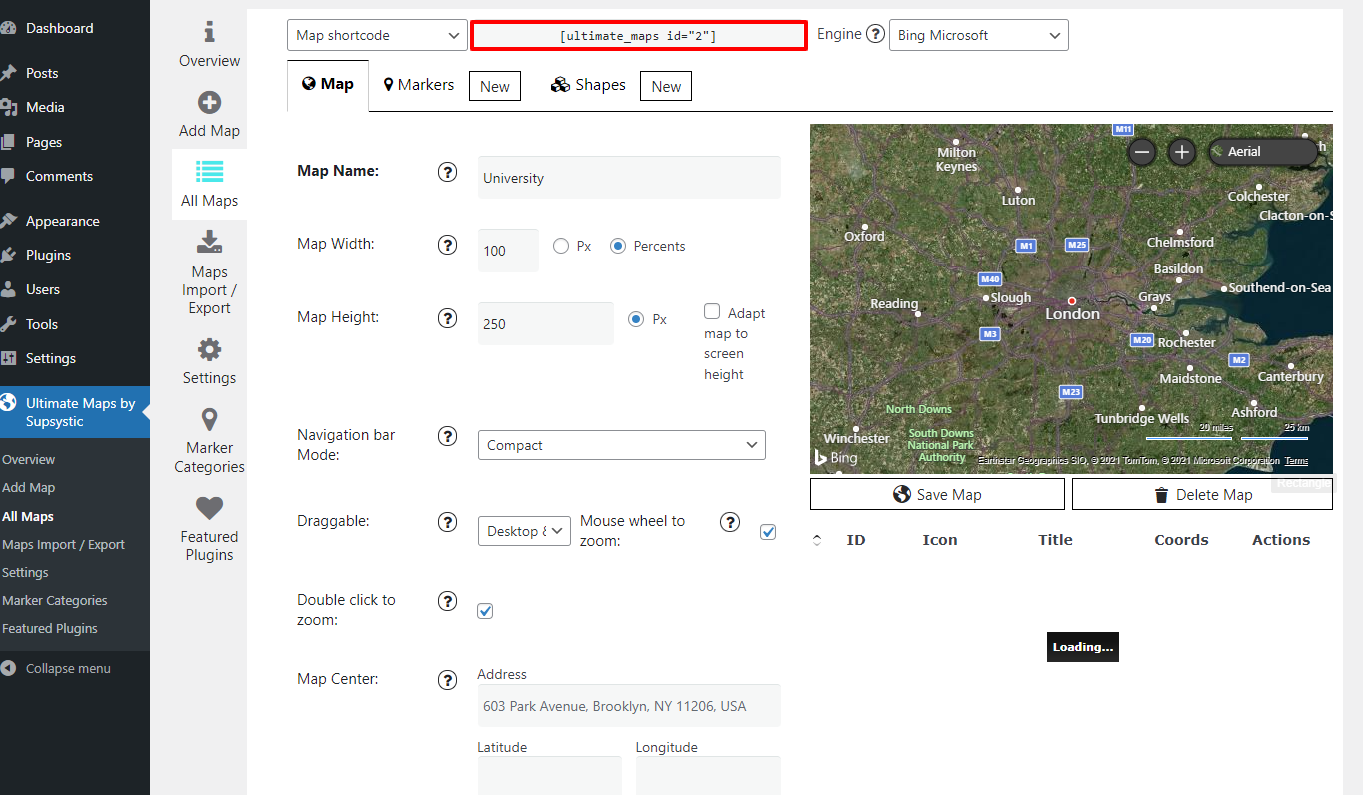Open the Navigation bar Mode Compact dropdown
The width and height of the screenshot is (1363, 795).
pyautogui.click(x=622, y=445)
